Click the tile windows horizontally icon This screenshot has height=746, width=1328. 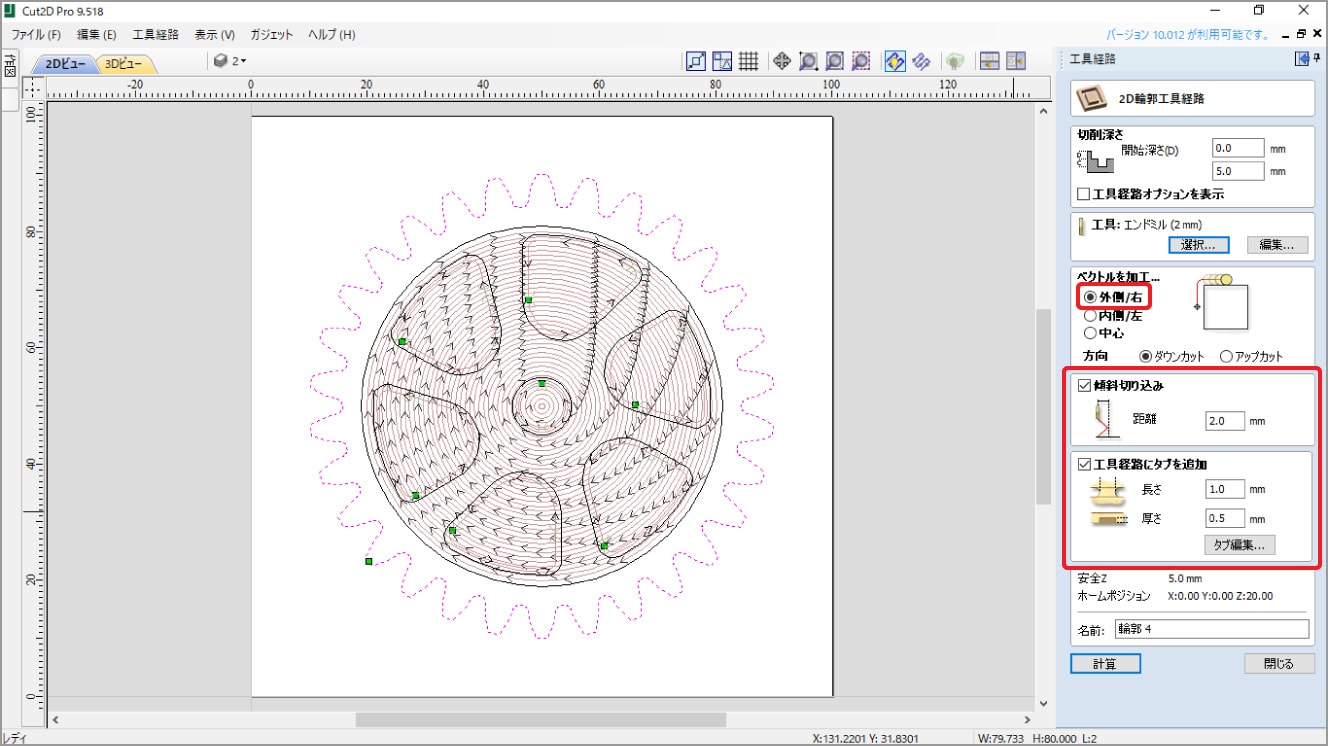989,61
